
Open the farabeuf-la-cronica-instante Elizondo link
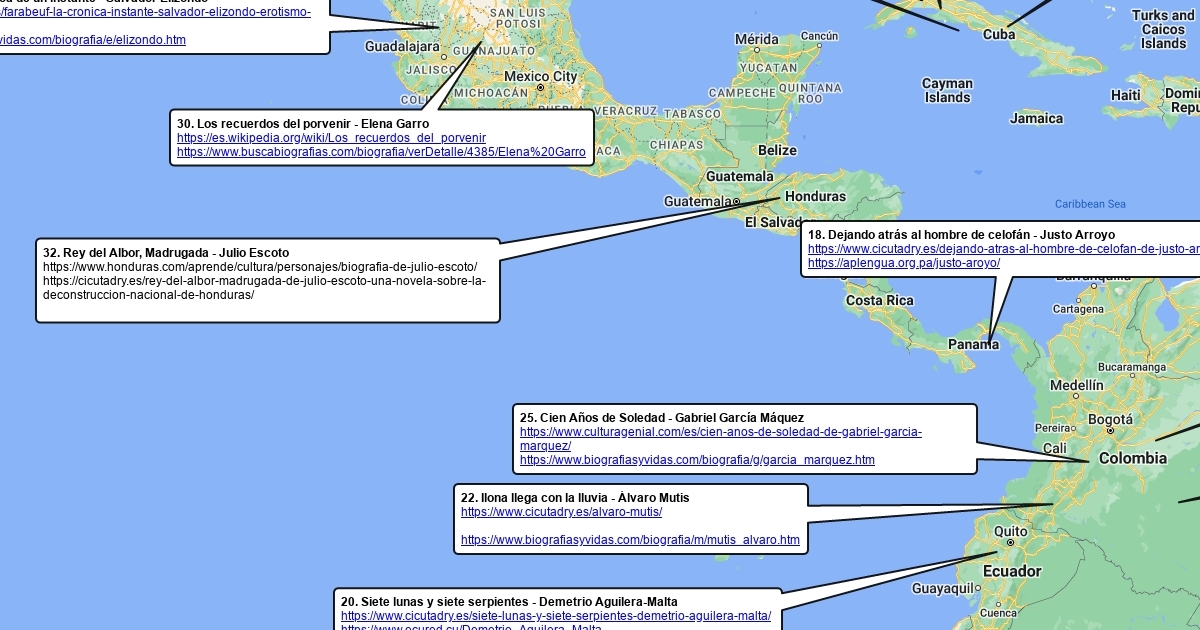(x=155, y=12)
